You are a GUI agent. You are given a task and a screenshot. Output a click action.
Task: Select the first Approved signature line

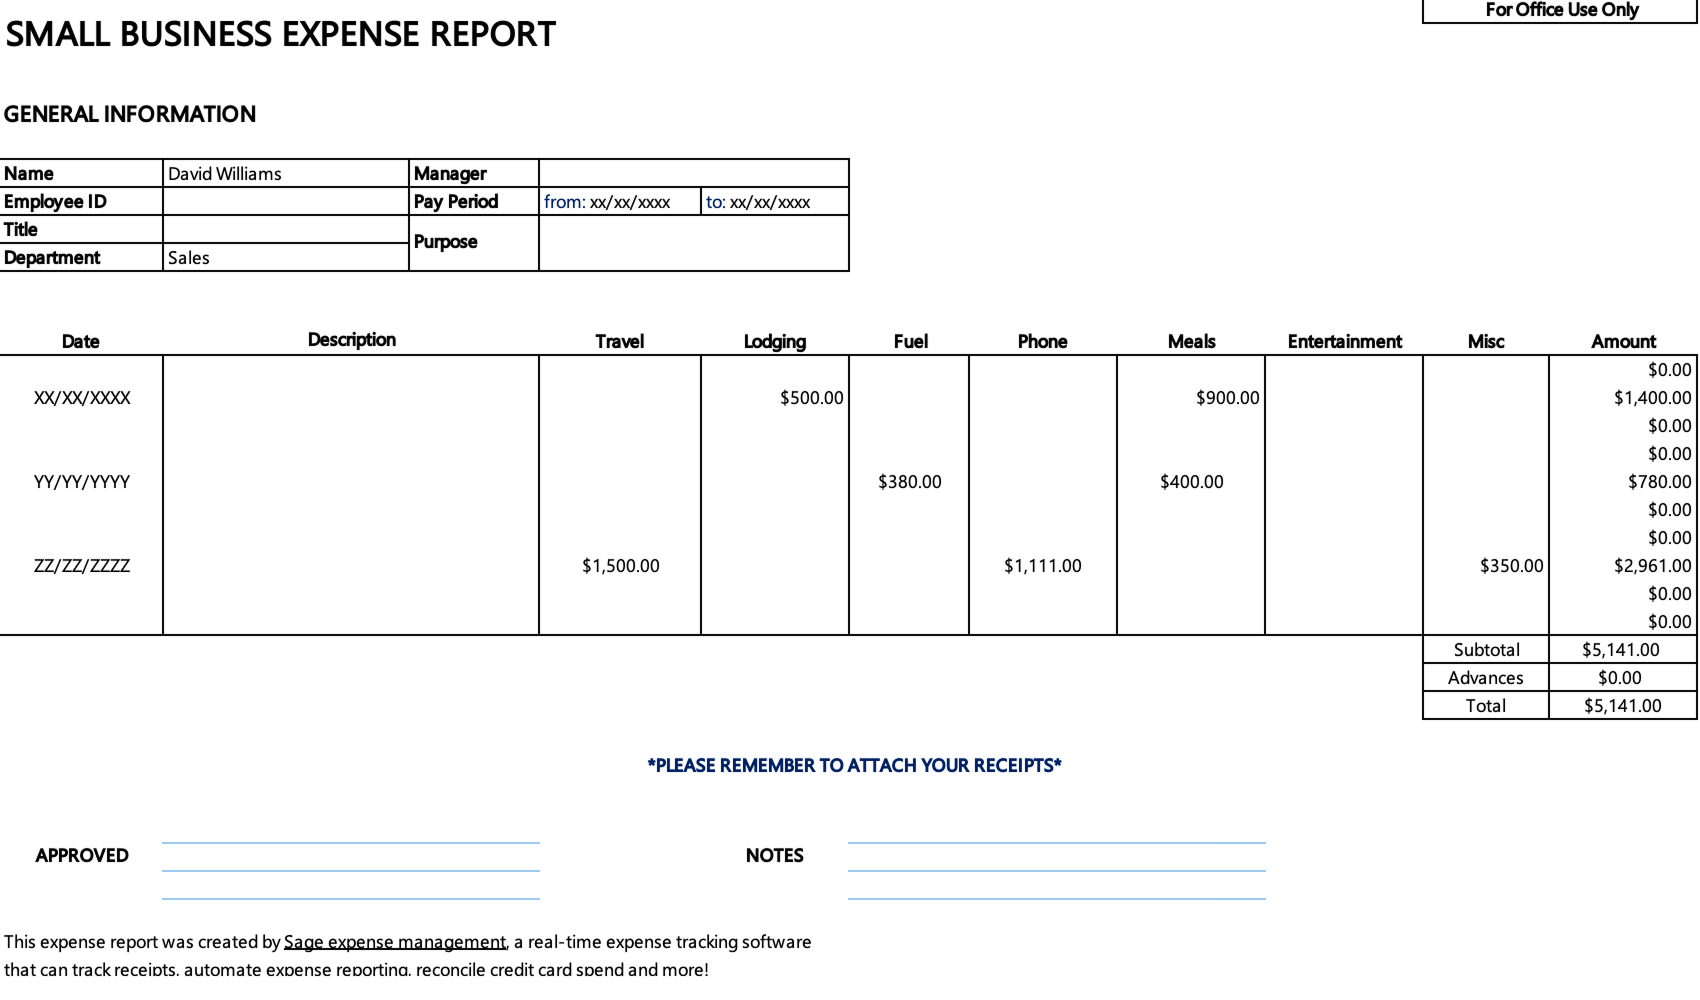coord(352,843)
